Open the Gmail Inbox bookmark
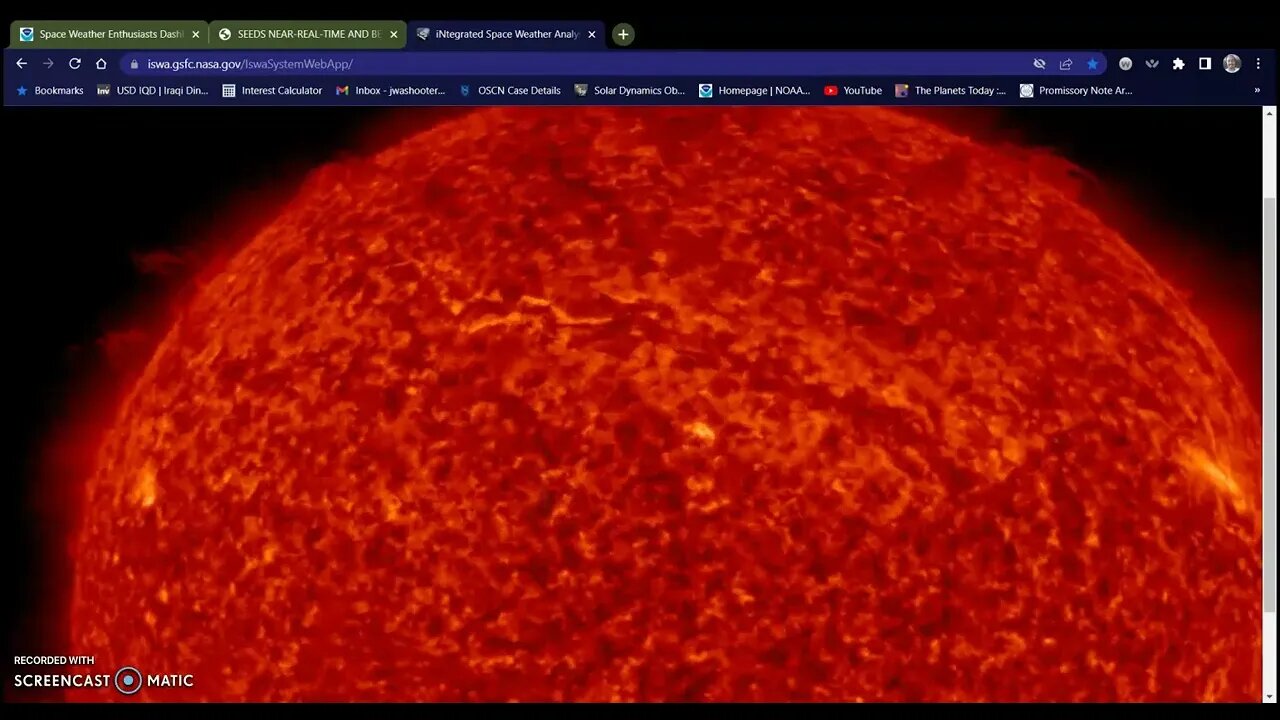 coord(391,90)
